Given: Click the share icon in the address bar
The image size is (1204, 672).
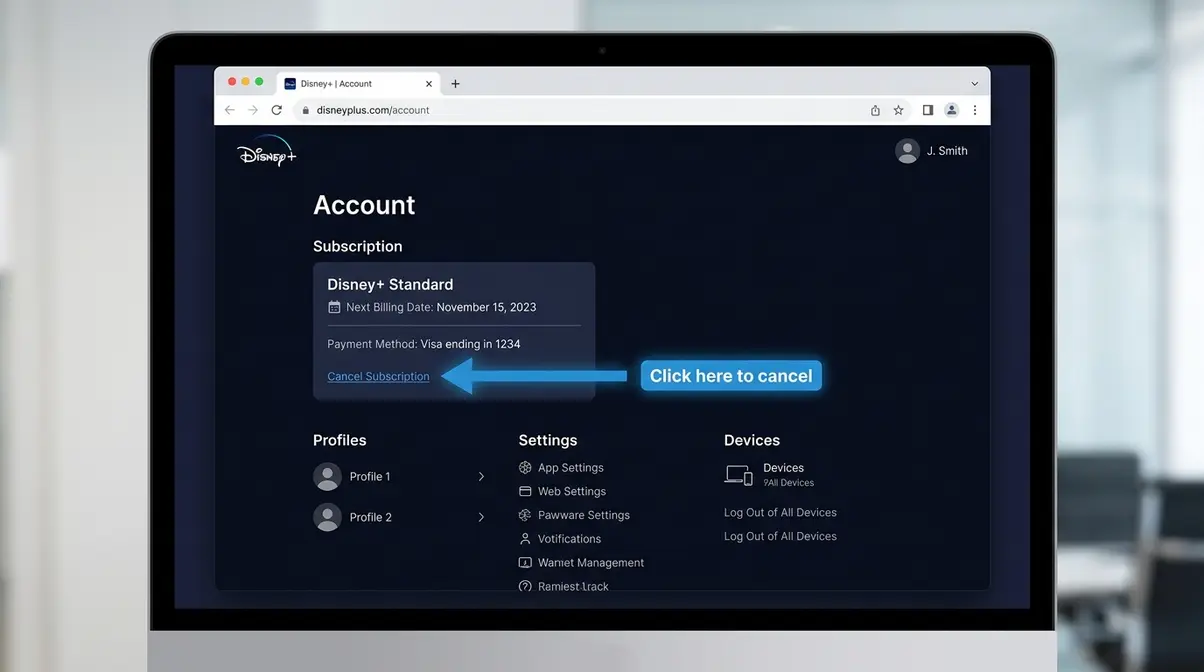Looking at the screenshot, I should click(875, 110).
